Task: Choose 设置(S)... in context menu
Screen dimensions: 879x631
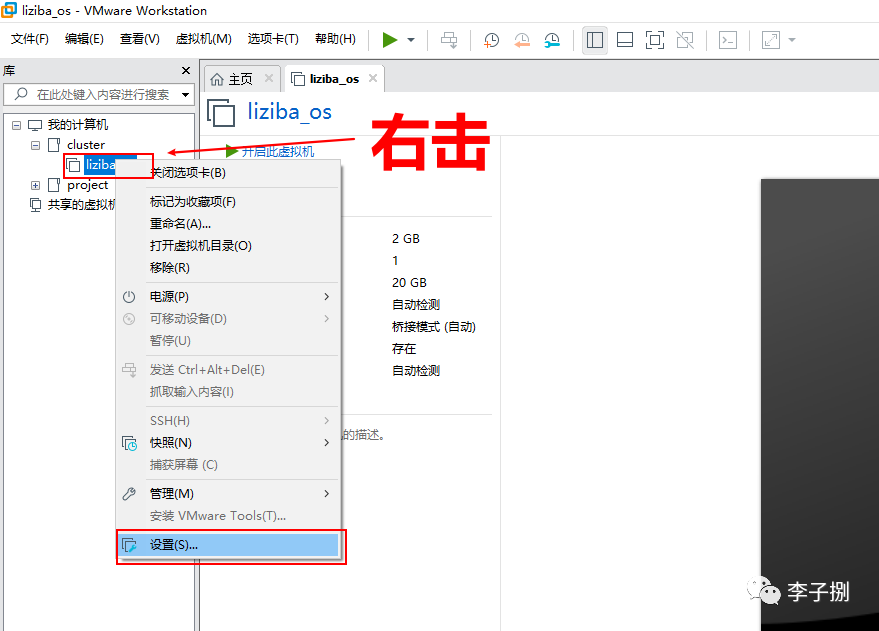Action: tap(228, 545)
